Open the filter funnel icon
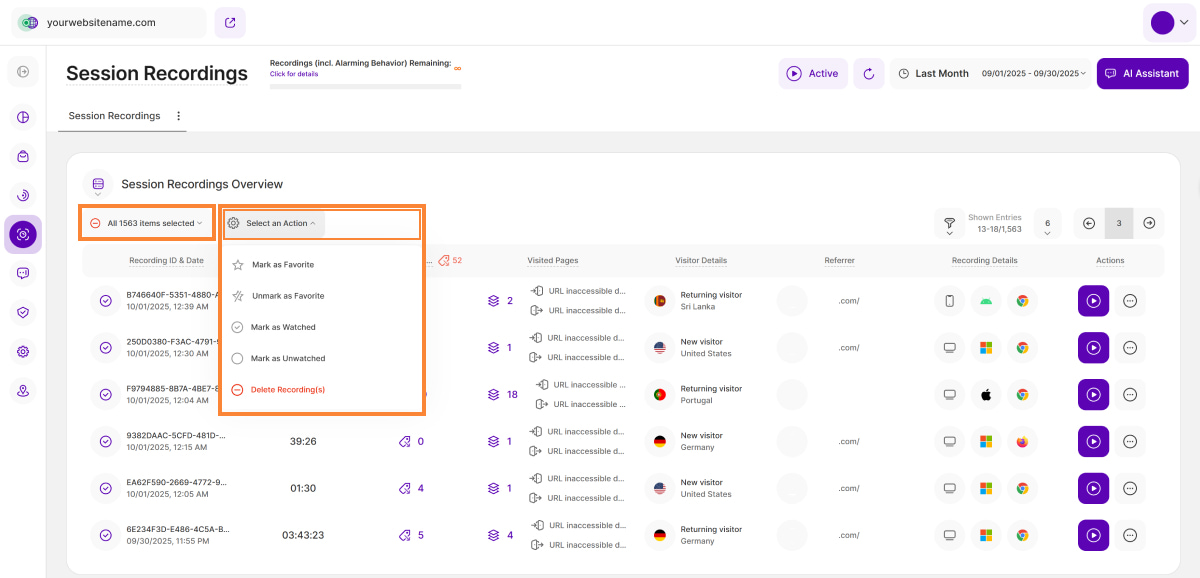The width and height of the screenshot is (1200, 578). pyautogui.click(x=949, y=223)
